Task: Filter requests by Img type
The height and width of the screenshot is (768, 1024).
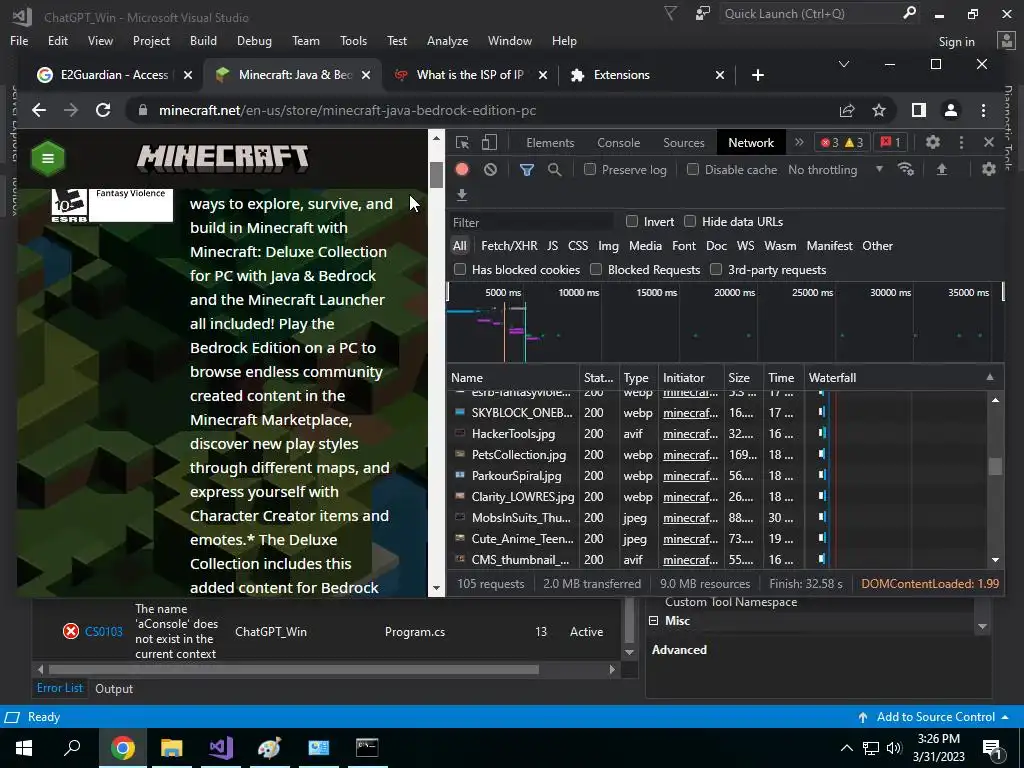Action: pos(608,246)
